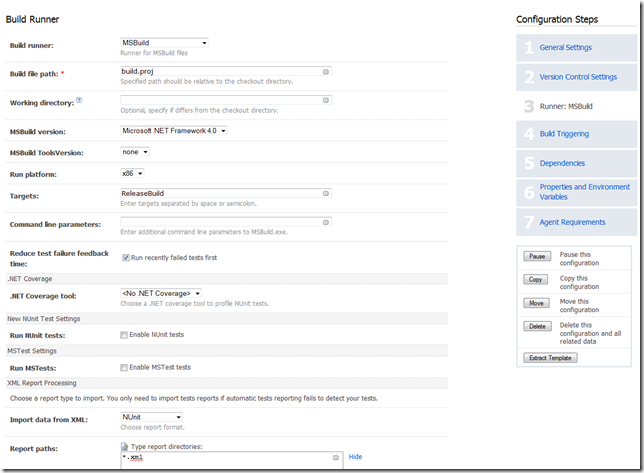Click the Build Runner heading
This screenshot has width=644, height=473.
pos(32,19)
